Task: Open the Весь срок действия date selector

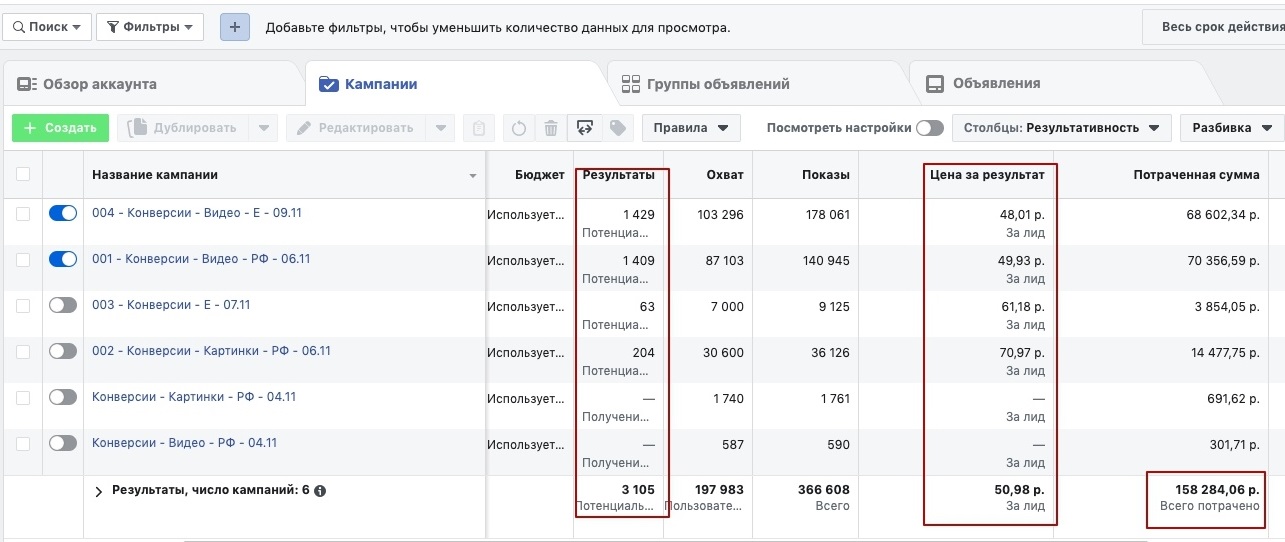Action: coord(1214,27)
